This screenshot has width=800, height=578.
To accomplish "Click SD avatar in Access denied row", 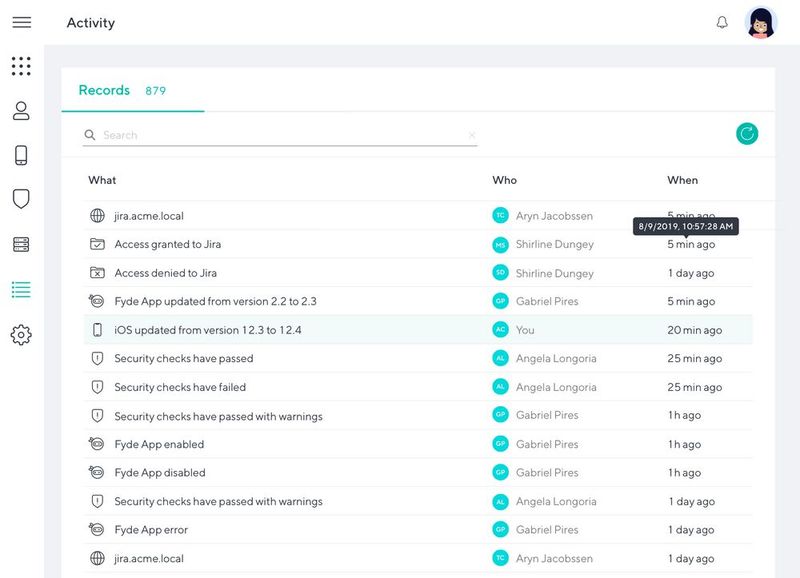I will pos(501,272).
